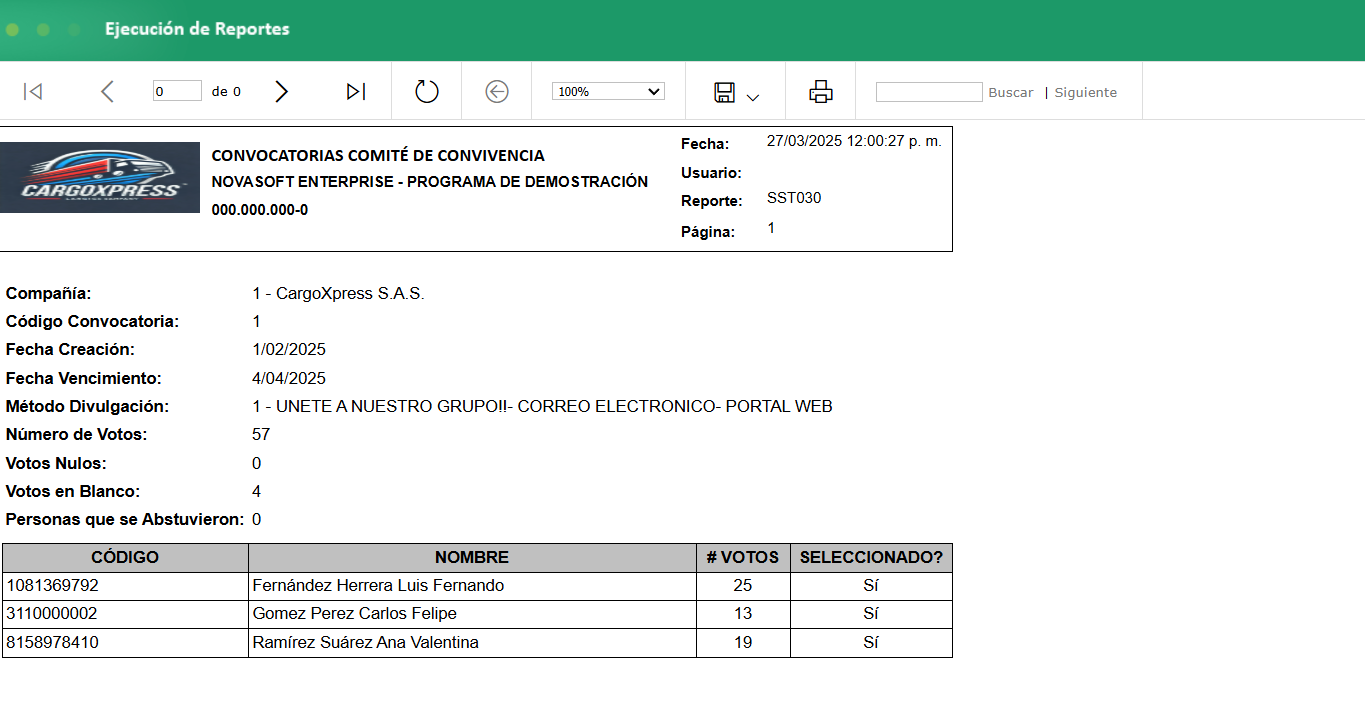
Task: Open export save menu
Action: (x=736, y=93)
